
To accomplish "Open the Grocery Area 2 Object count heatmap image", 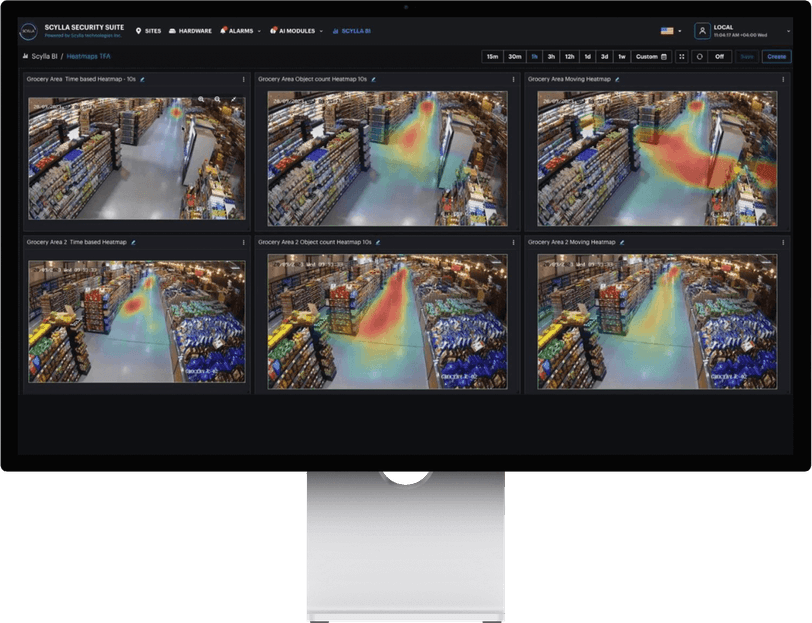I will coord(387,322).
